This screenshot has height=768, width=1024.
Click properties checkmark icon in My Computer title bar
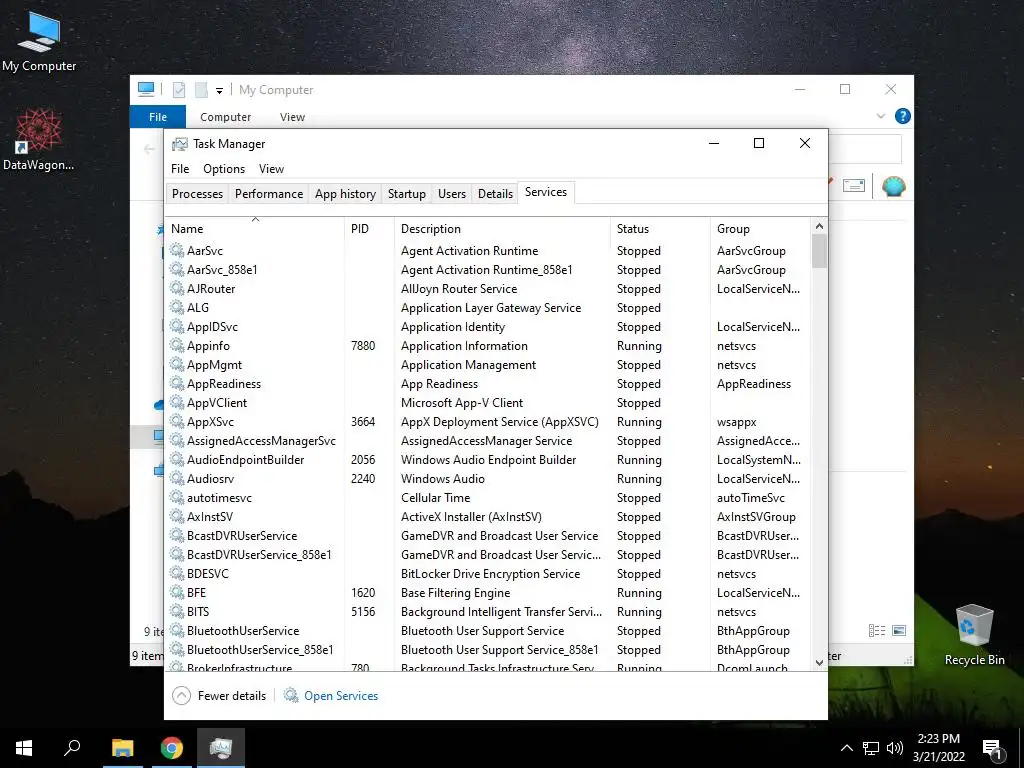coord(179,89)
